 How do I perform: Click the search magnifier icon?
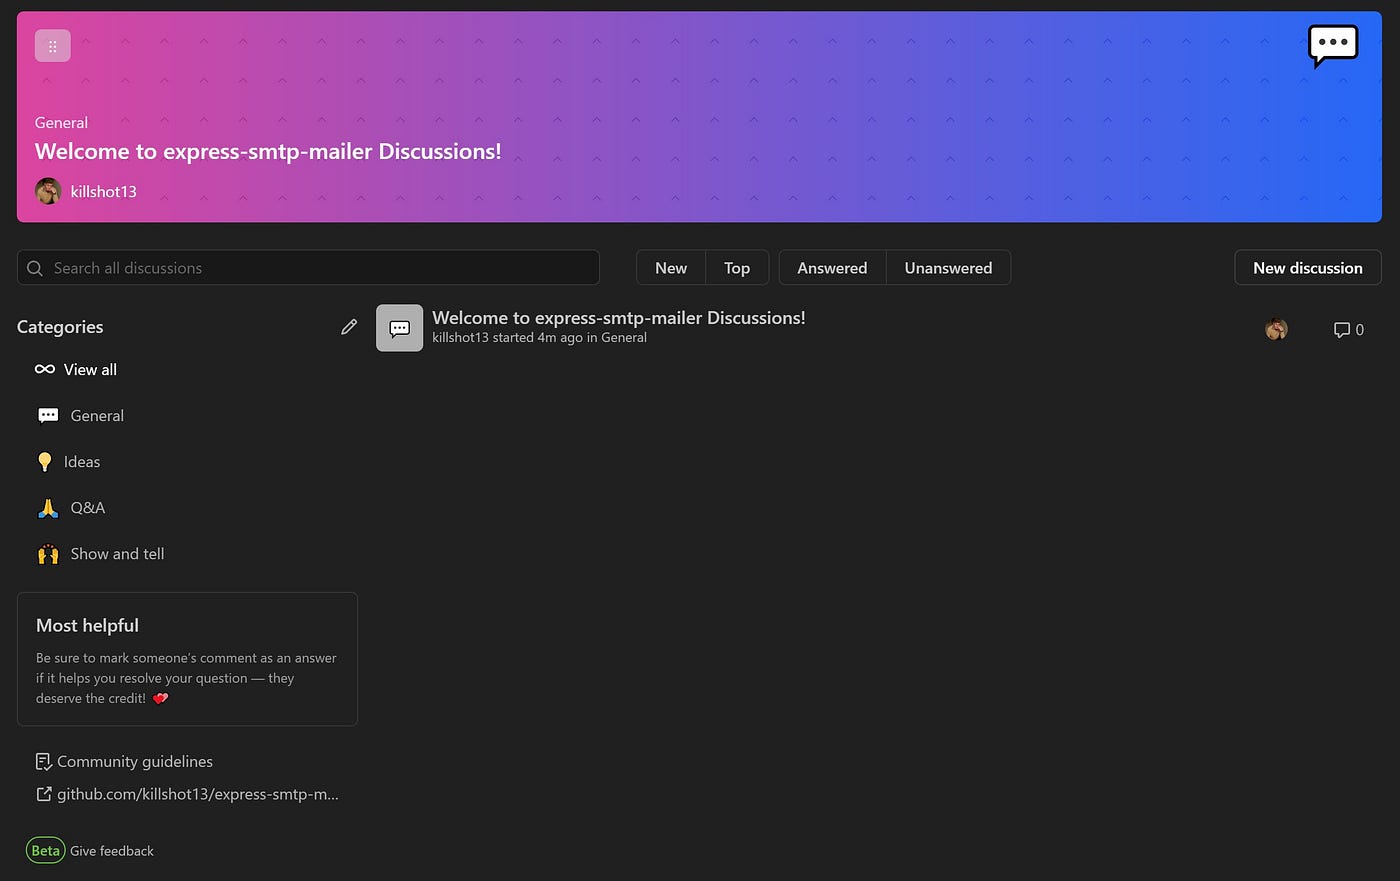[x=35, y=268]
